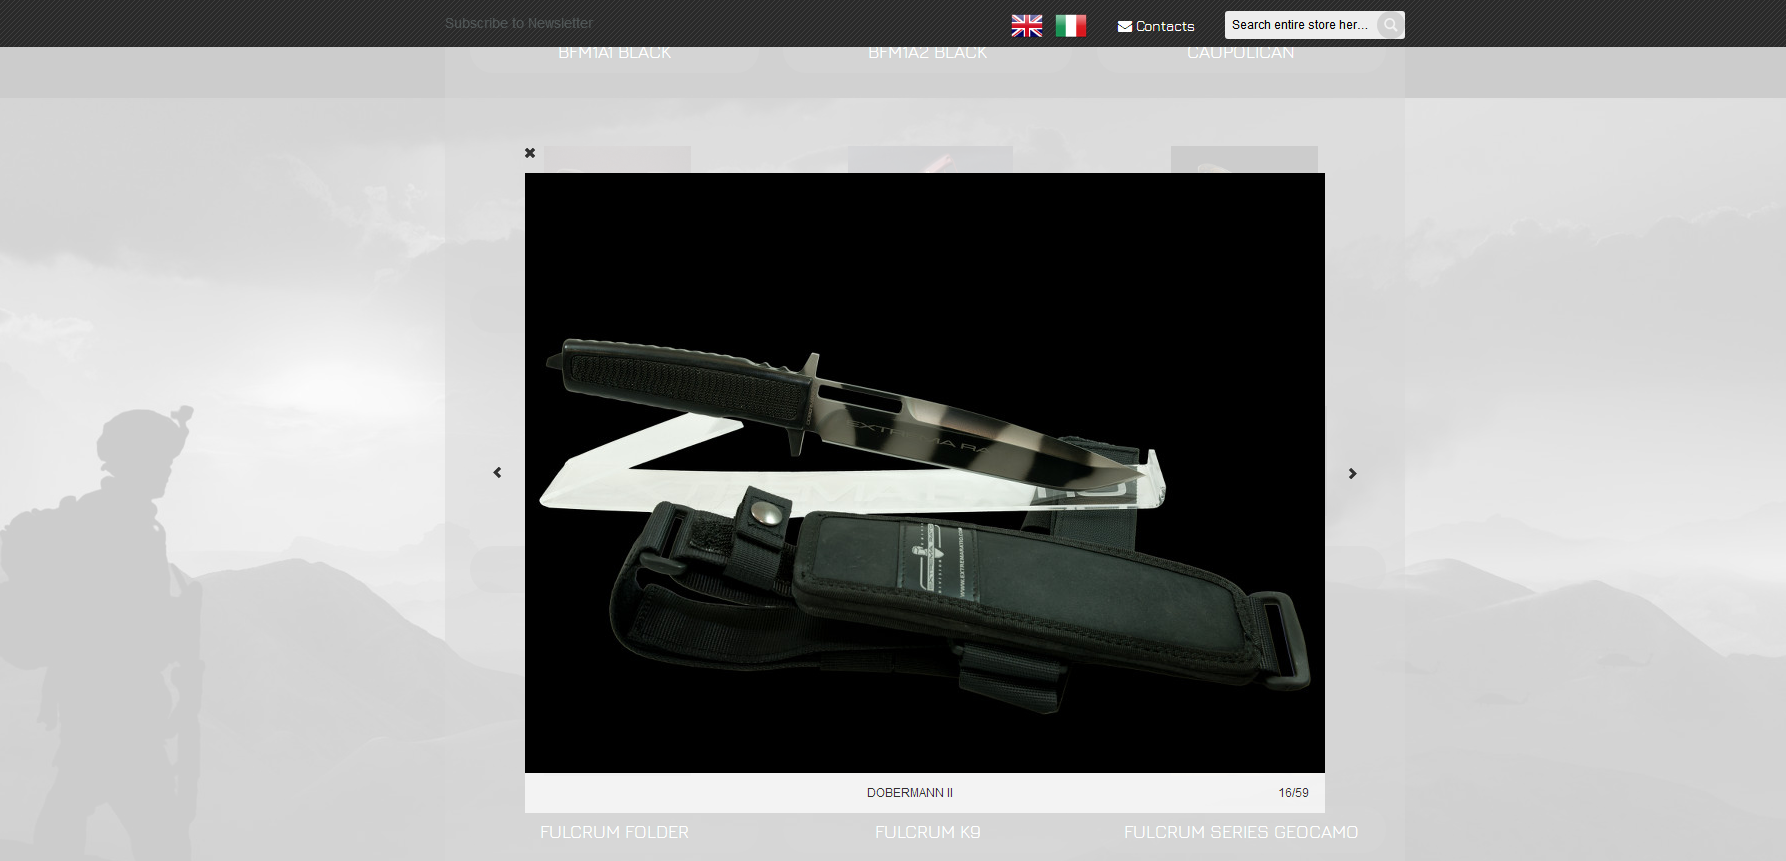
Task: Focus the Search entire store field
Action: (1301, 25)
